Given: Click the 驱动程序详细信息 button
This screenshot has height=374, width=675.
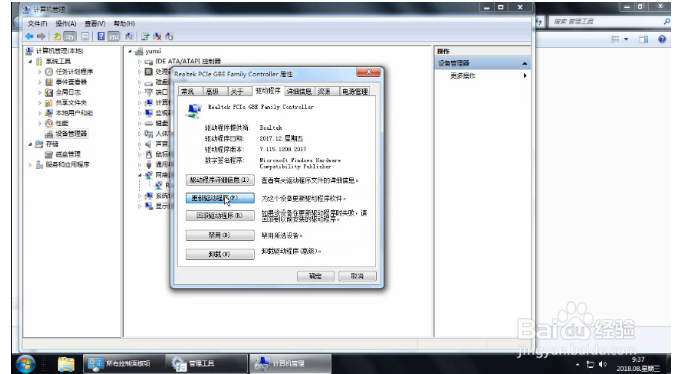Looking at the screenshot, I should tap(220, 180).
